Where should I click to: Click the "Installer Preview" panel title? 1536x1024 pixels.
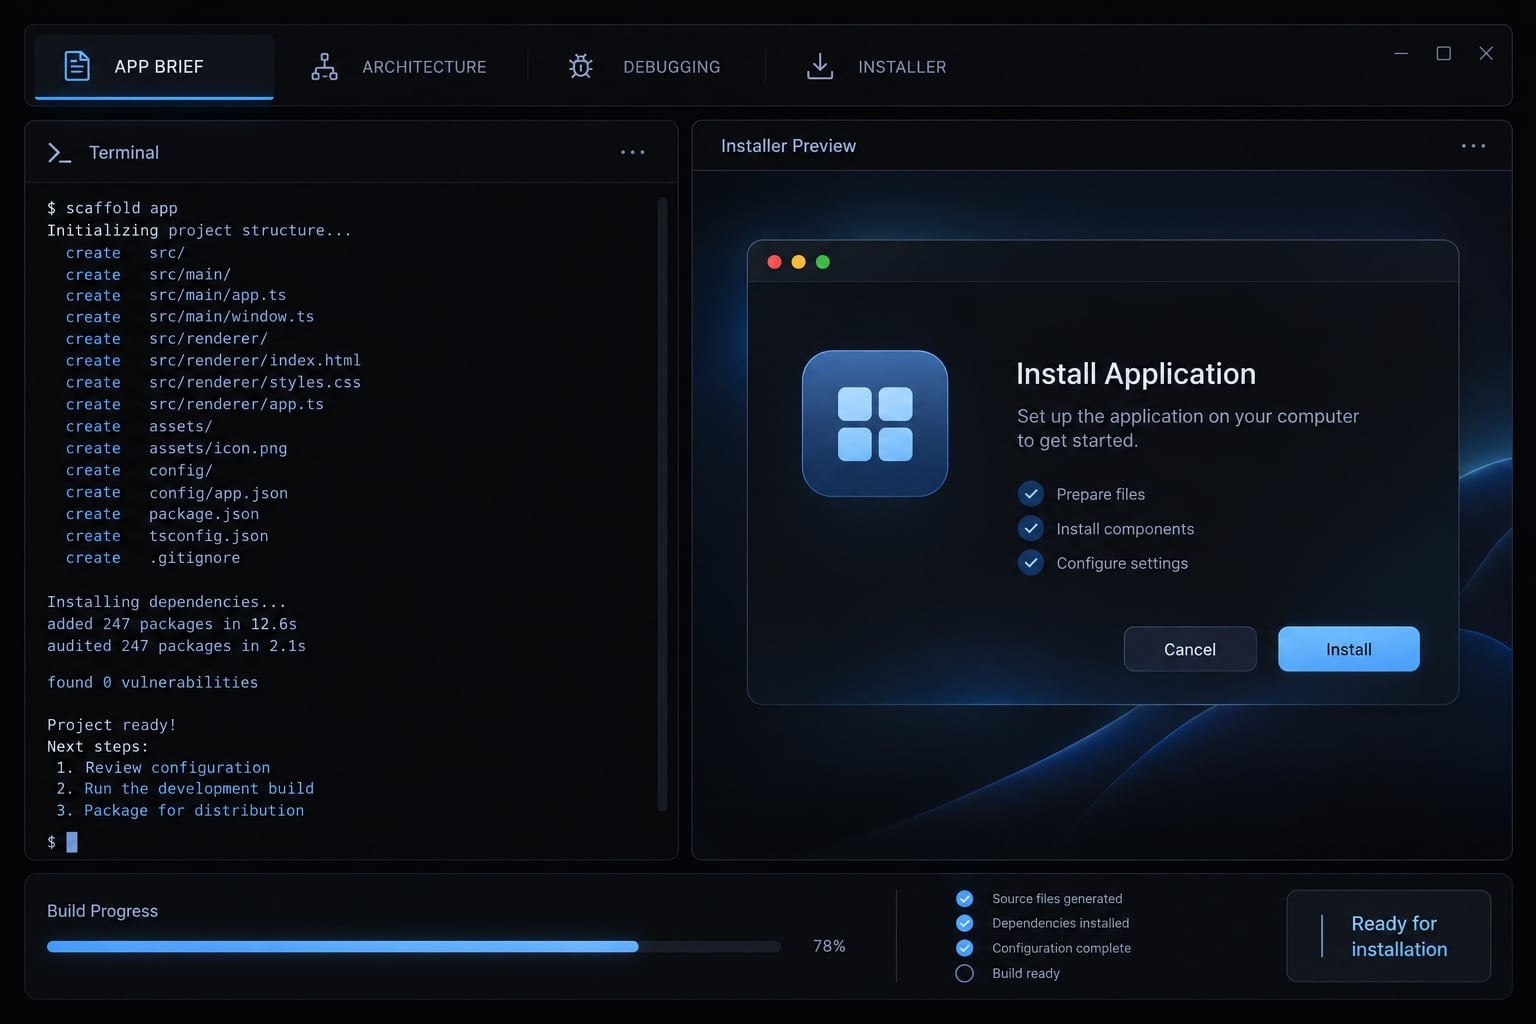click(788, 146)
